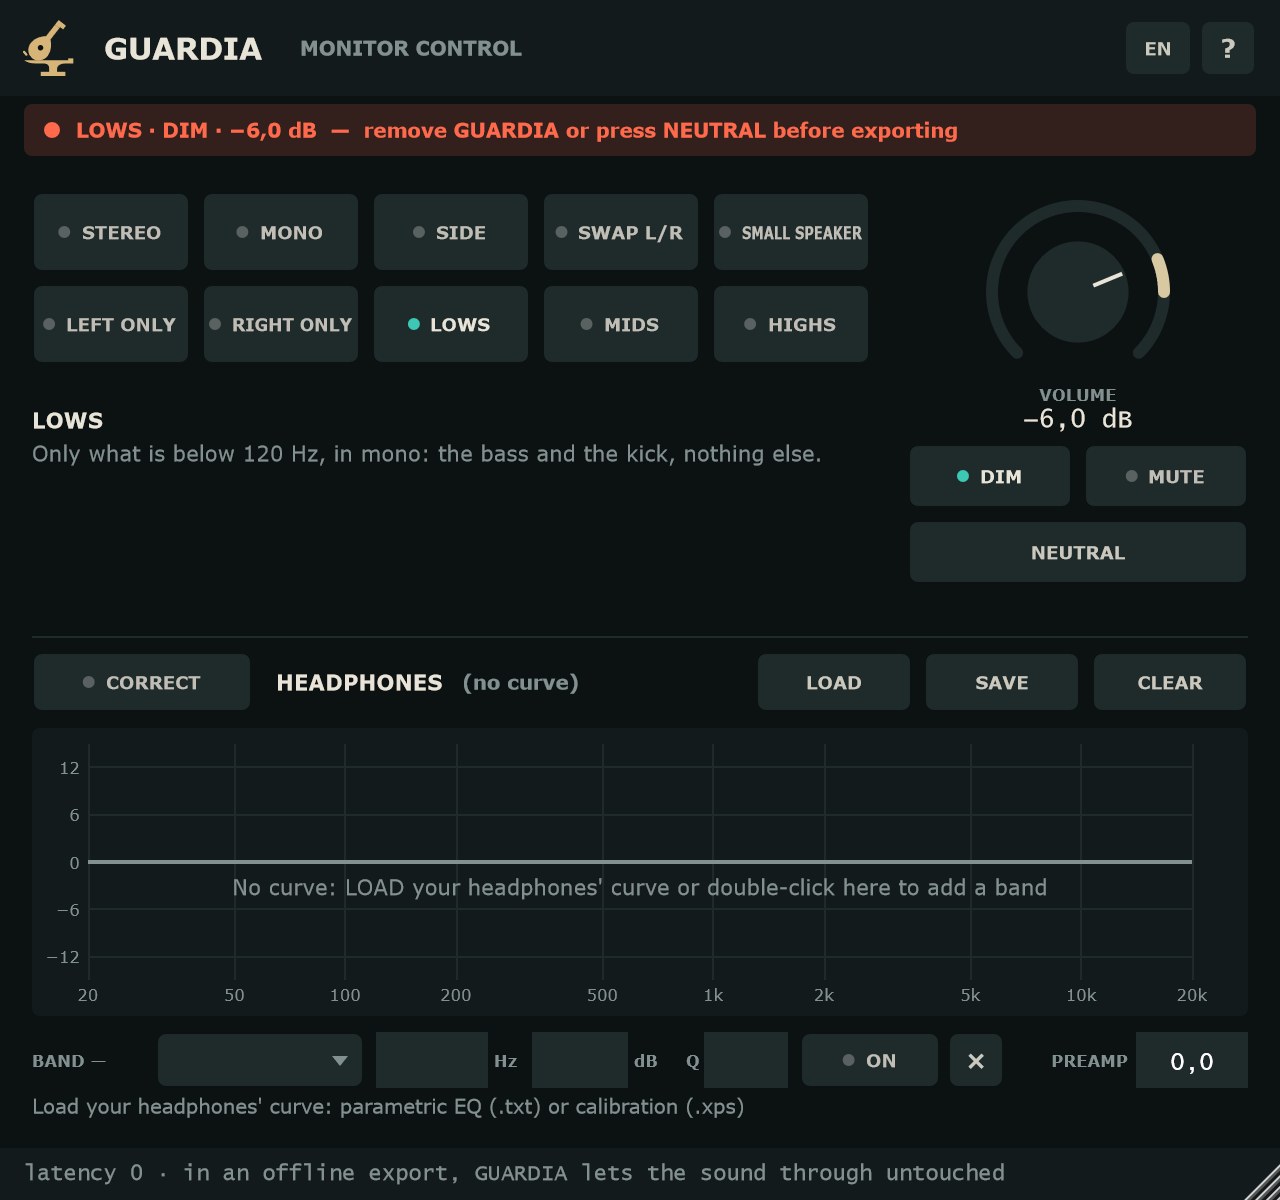The height and width of the screenshot is (1200, 1280).
Task: Disable the DIM button
Action: pyautogui.click(x=990, y=476)
